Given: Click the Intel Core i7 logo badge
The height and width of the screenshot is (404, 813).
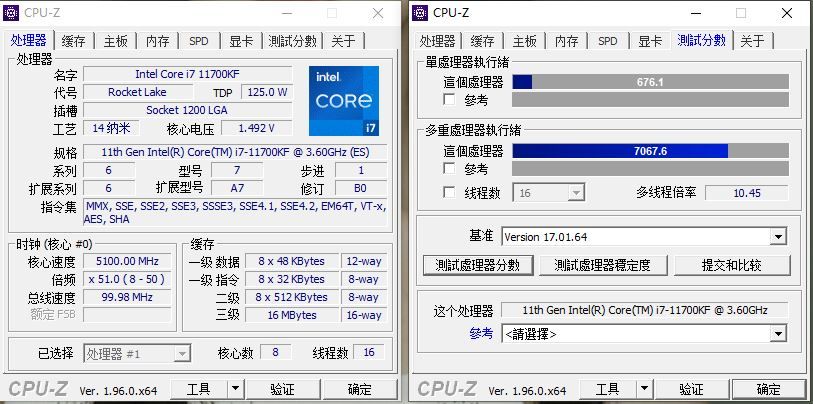Looking at the screenshot, I should click(x=344, y=101).
